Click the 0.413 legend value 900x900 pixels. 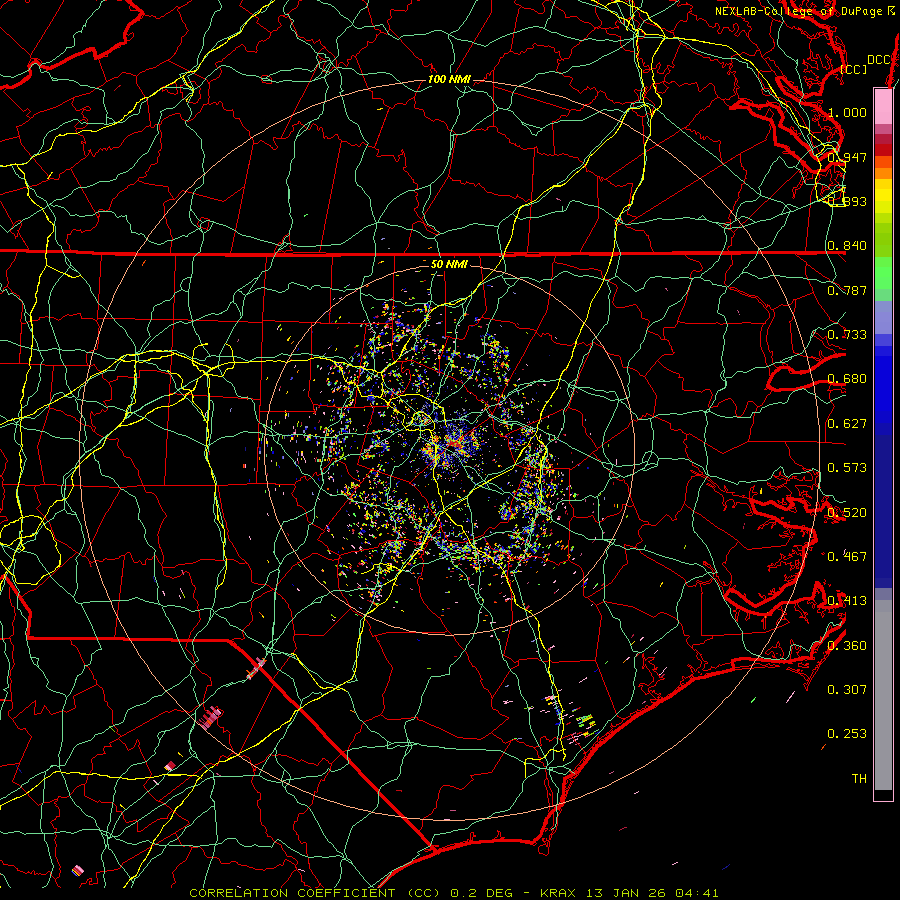tap(847, 601)
